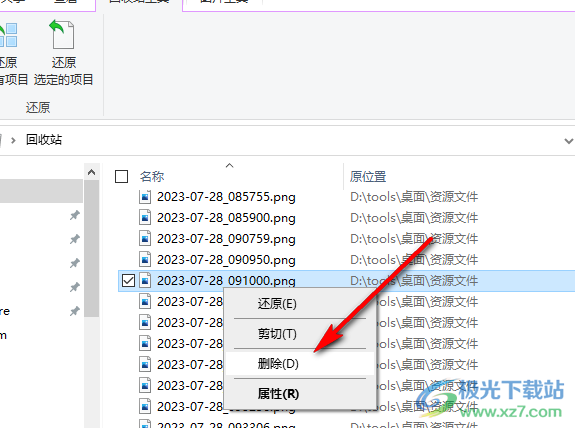The width and height of the screenshot is (575, 428).
Task: Click the Restore all items icon
Action: (x=8, y=35)
